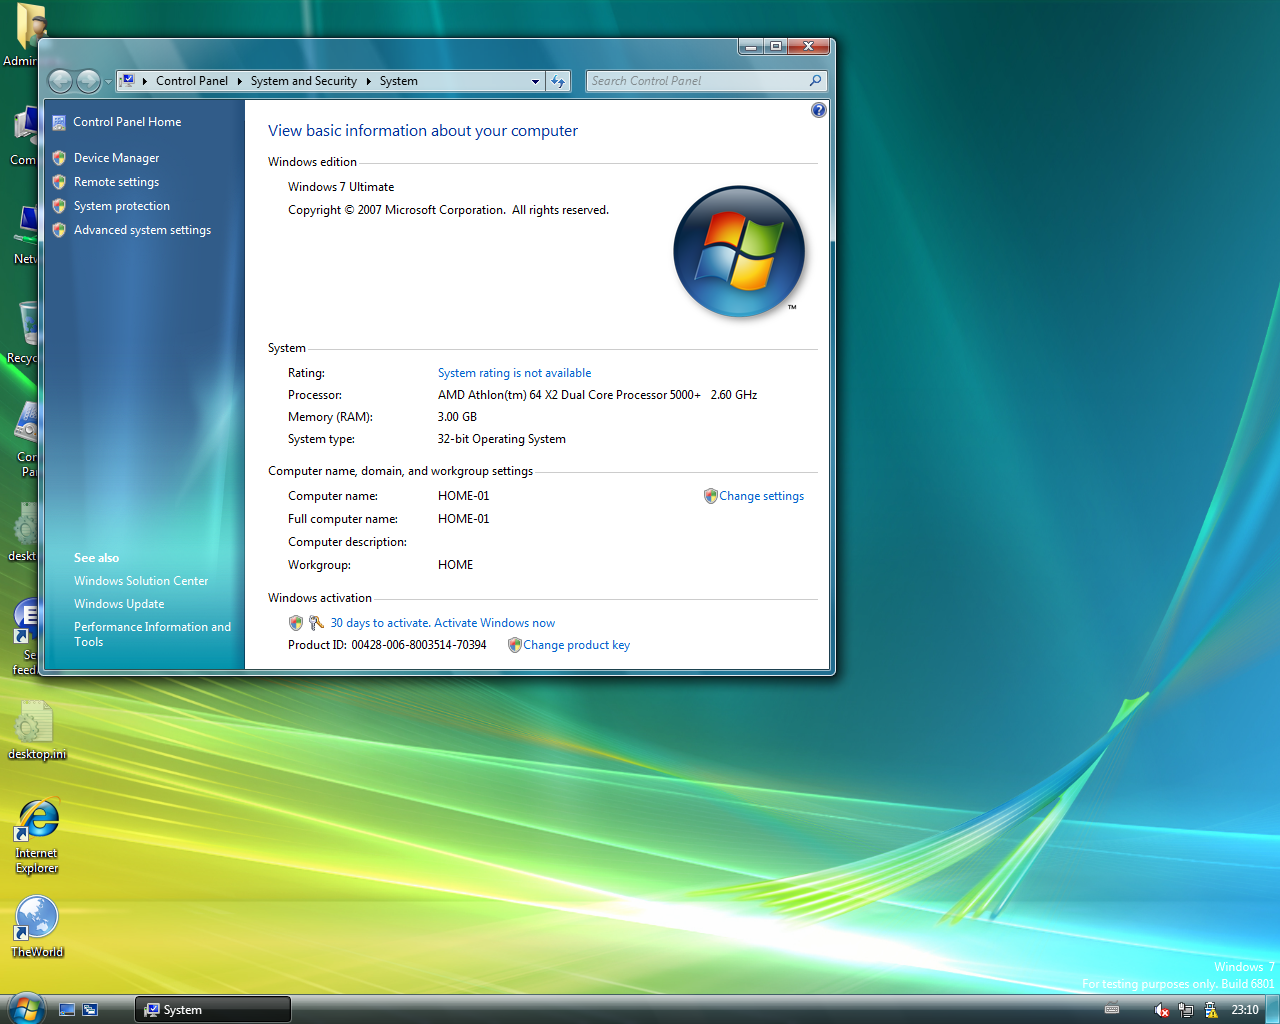Expand the Control Panel breadcrumb arrow
This screenshot has width=1280, height=1024.
[240, 81]
